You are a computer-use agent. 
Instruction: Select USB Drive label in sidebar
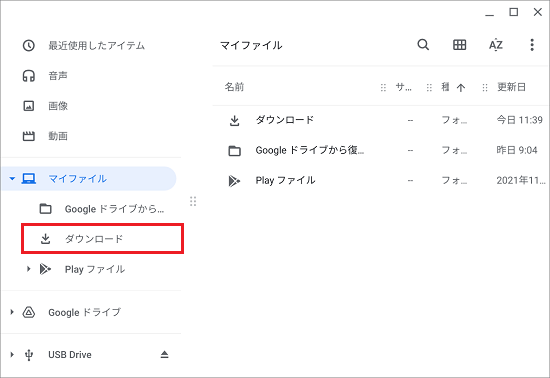pos(70,355)
